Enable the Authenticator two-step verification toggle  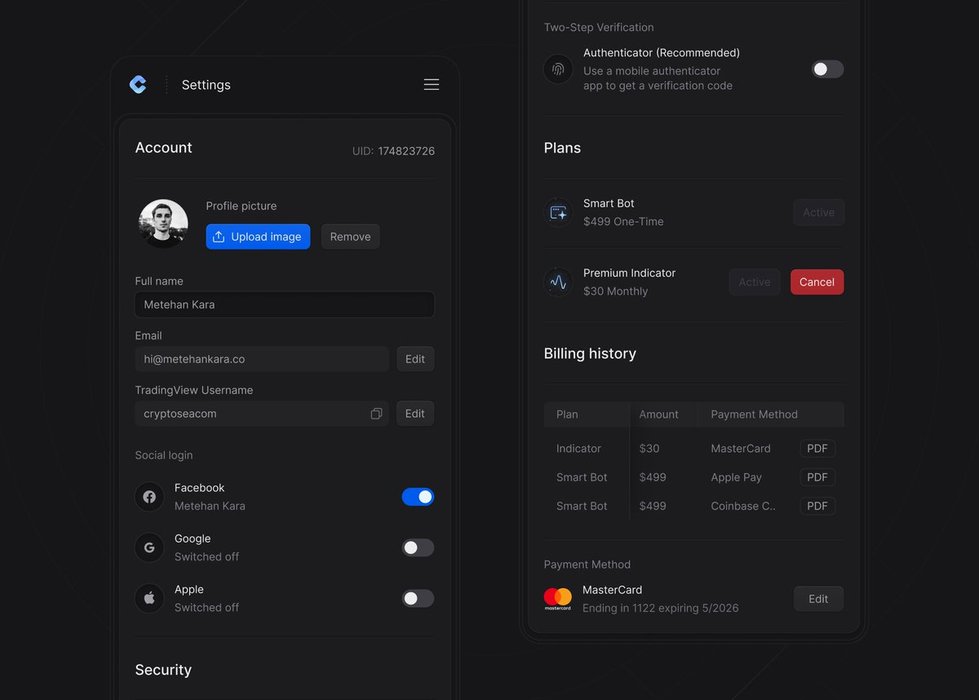(x=827, y=69)
